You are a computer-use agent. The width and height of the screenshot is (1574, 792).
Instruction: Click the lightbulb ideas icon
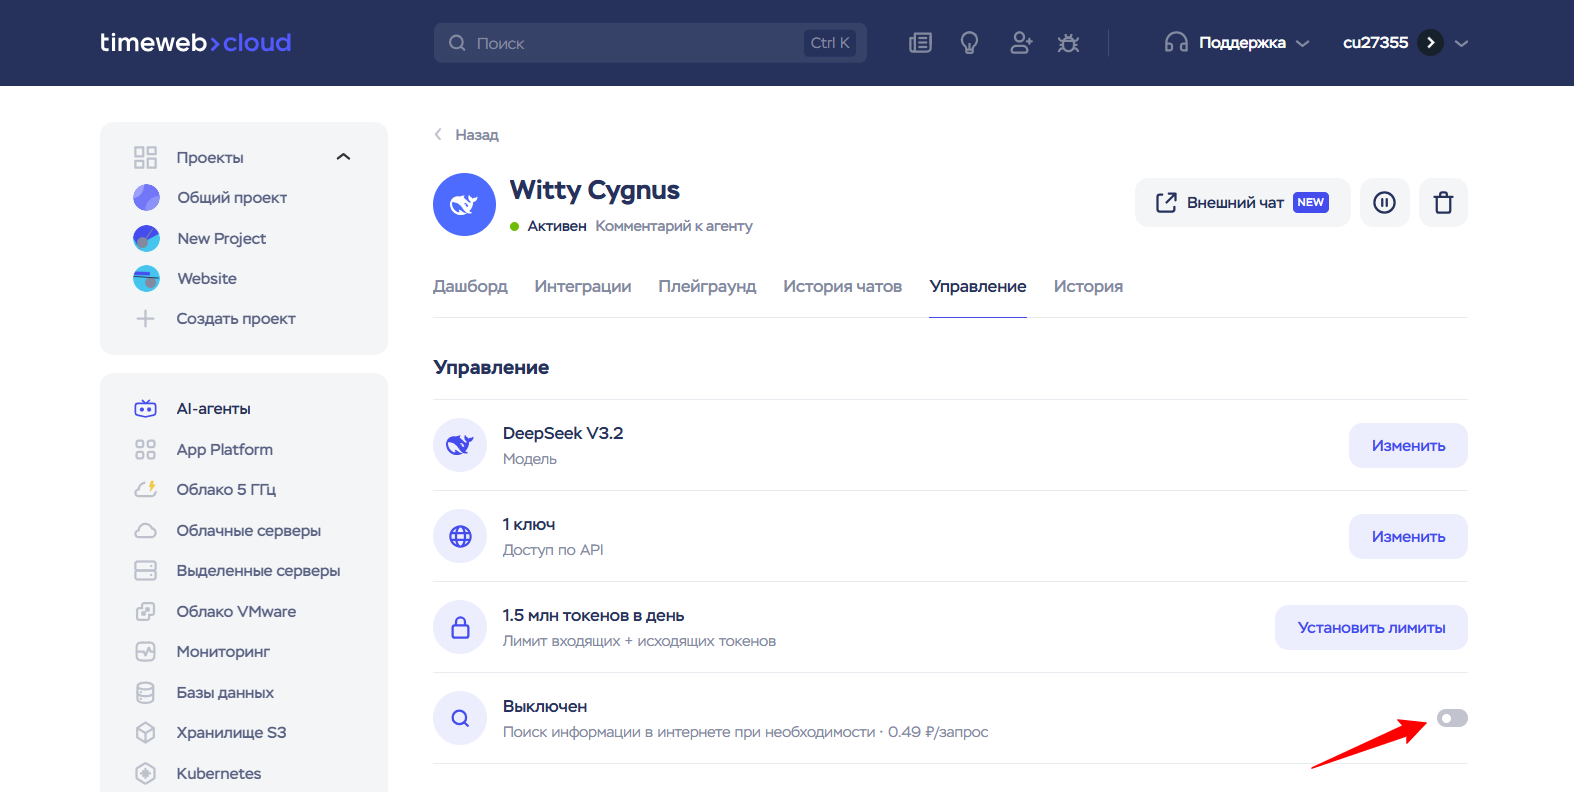pos(969,43)
